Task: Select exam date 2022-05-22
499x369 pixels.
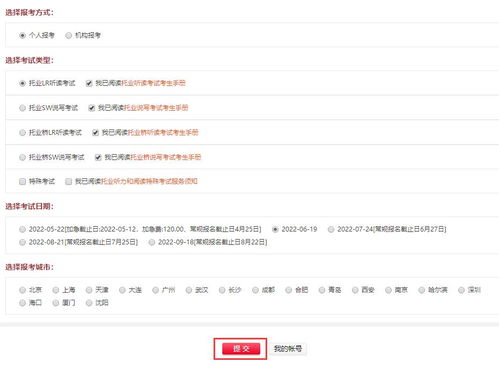Action: [x=22, y=229]
